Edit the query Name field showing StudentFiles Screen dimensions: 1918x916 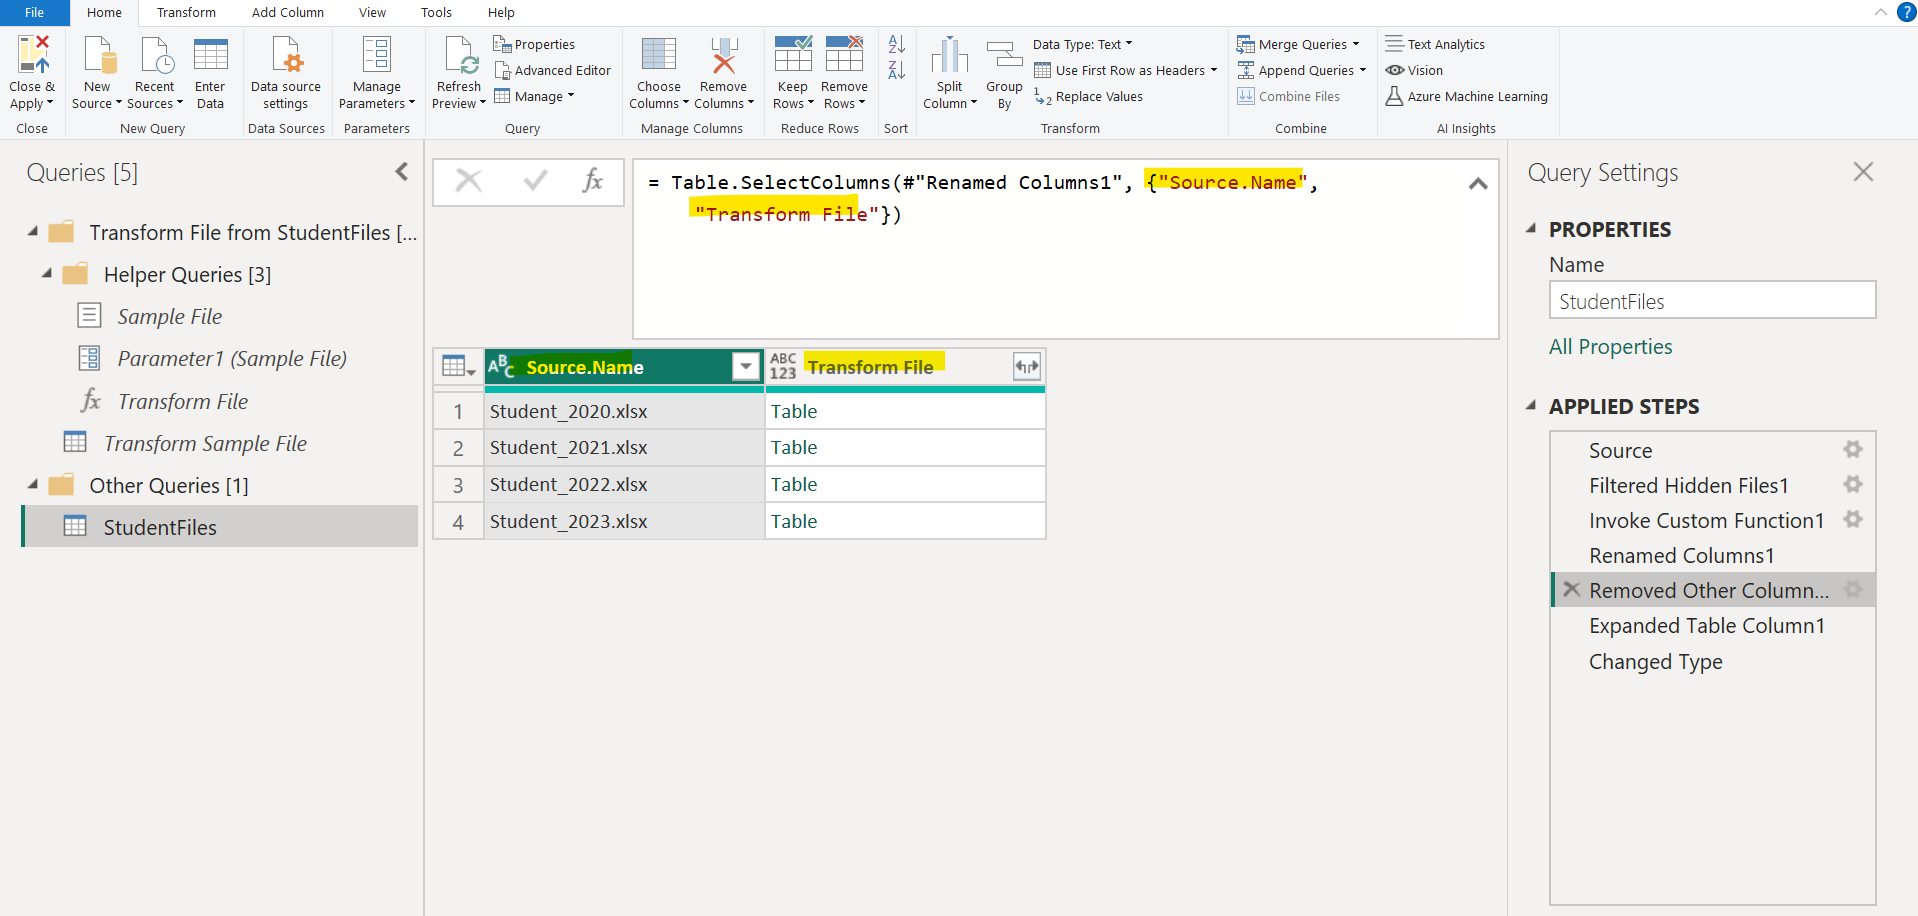coord(1711,300)
